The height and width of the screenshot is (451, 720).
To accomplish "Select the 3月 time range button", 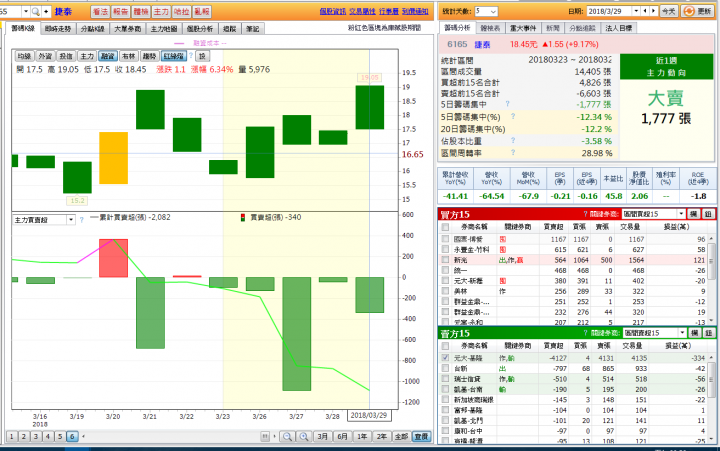I will coord(322,436).
